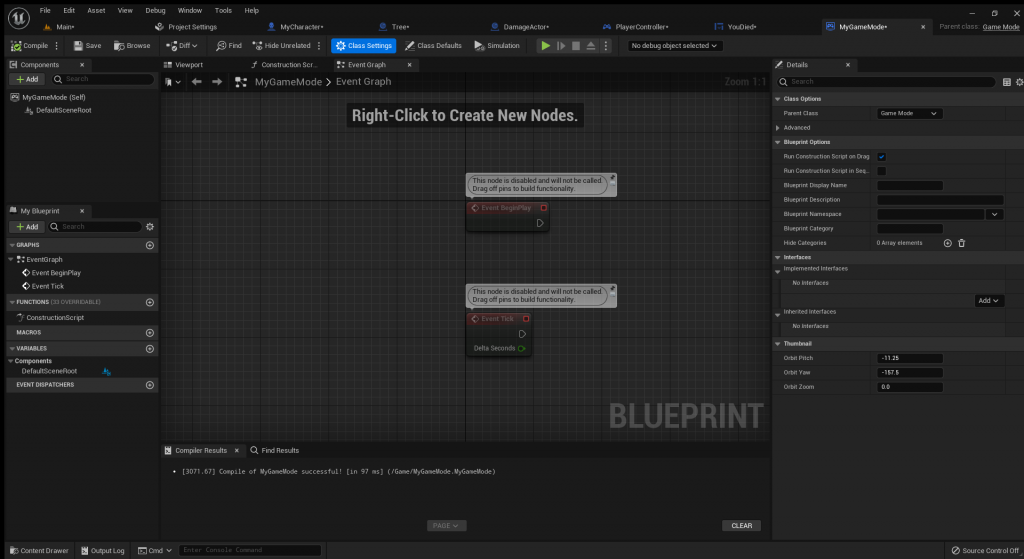The image size is (1024, 559).
Task: Collapse the Thumbnail section
Action: coord(777,343)
